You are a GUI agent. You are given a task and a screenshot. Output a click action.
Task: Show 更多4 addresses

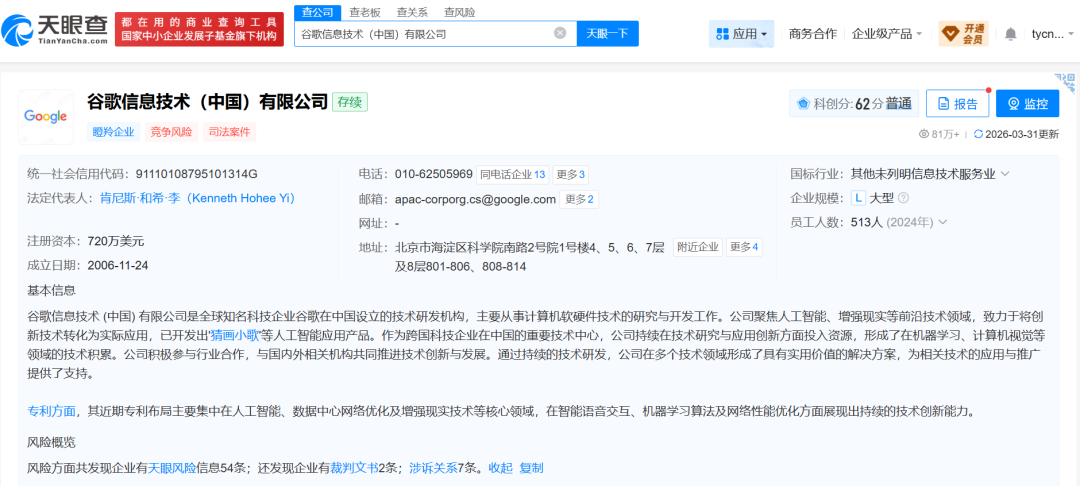point(744,247)
